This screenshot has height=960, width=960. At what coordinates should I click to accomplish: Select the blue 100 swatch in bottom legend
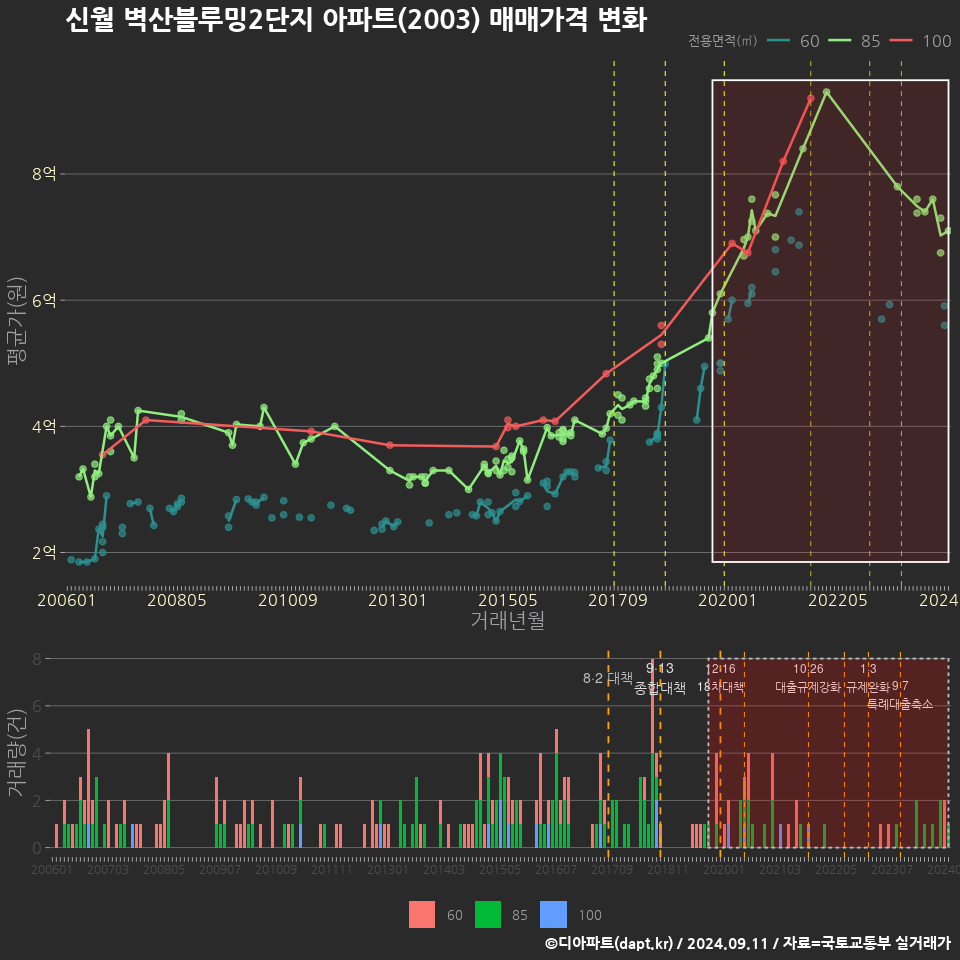point(553,915)
